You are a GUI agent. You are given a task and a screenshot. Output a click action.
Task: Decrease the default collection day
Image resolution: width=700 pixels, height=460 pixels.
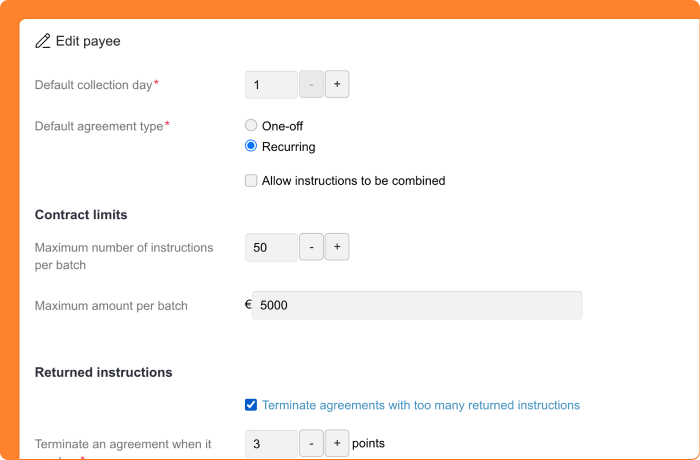311,85
